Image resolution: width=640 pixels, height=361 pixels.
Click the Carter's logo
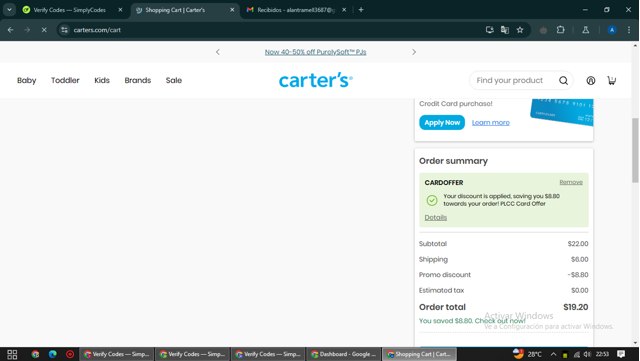pos(316,80)
